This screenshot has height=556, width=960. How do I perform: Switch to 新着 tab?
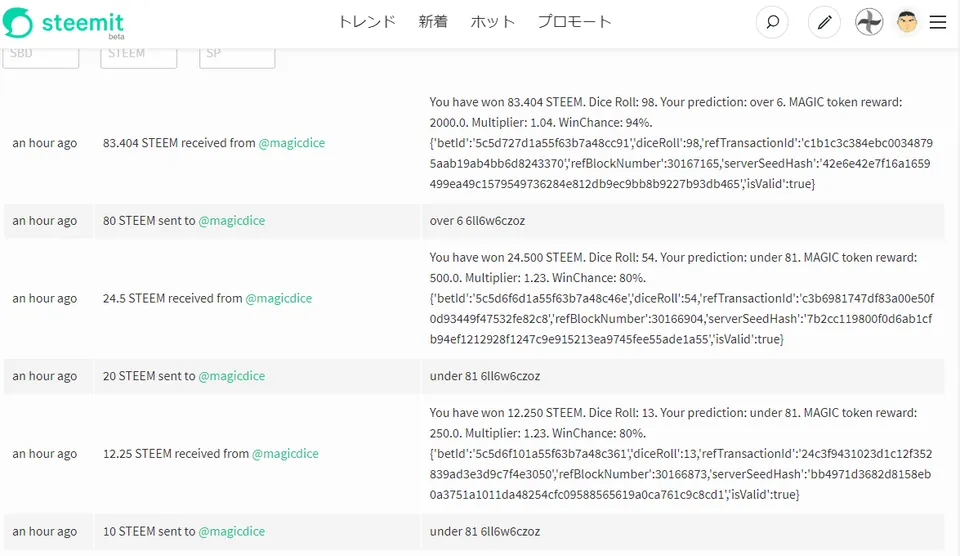pyautogui.click(x=433, y=22)
